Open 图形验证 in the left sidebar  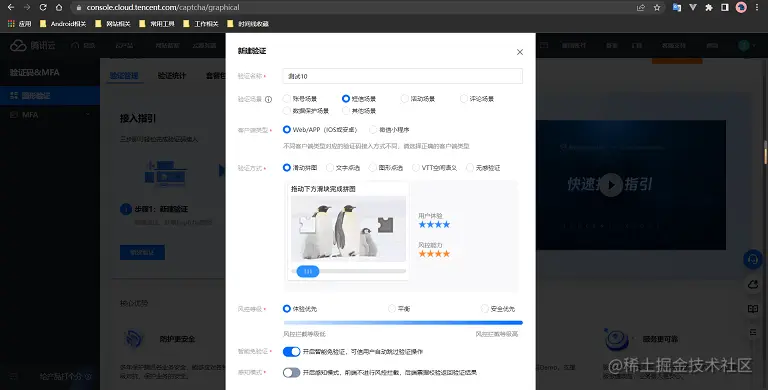[x=49, y=96]
